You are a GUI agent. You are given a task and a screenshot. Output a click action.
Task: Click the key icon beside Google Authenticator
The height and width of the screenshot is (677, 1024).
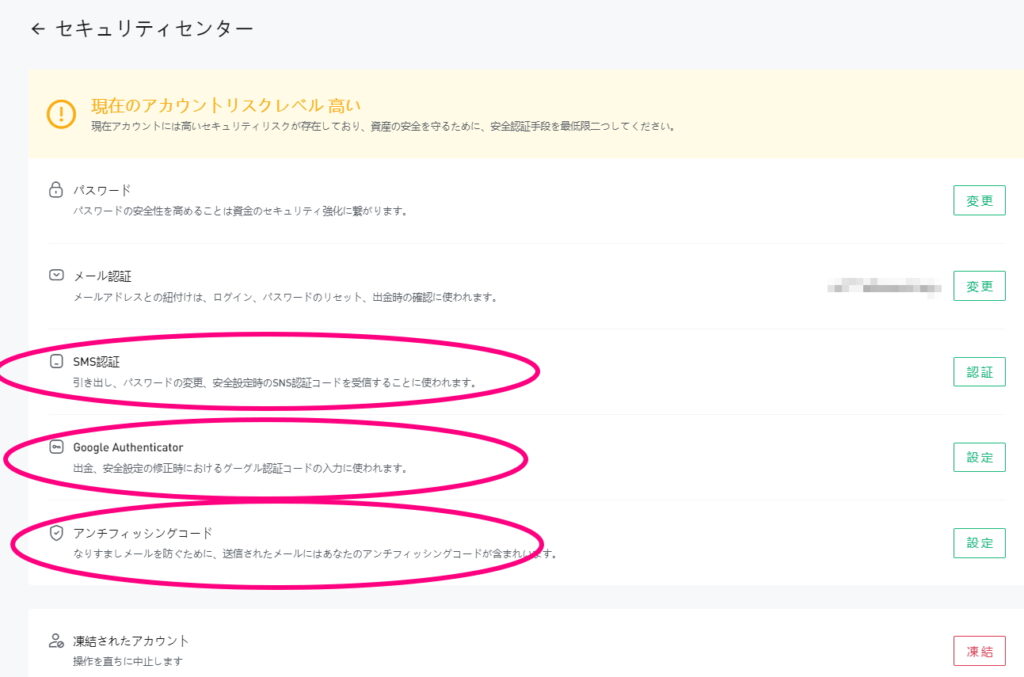(56, 447)
